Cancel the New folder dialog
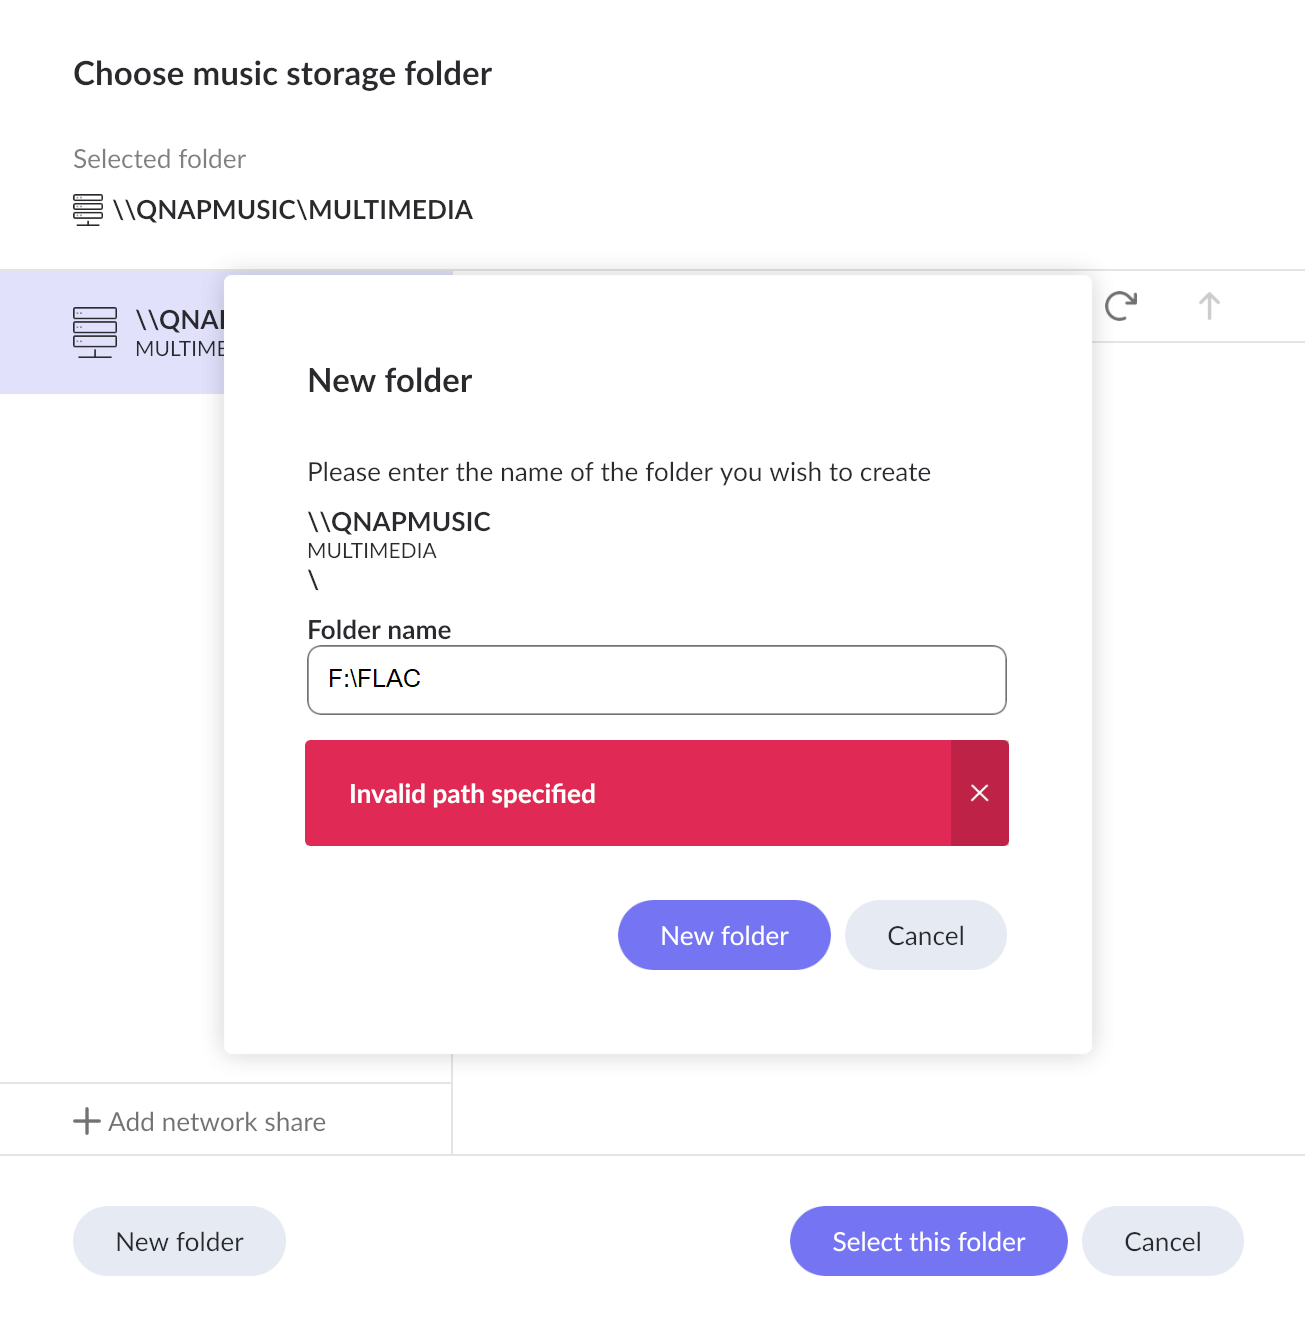Viewport: 1305px width, 1331px height. tap(925, 935)
